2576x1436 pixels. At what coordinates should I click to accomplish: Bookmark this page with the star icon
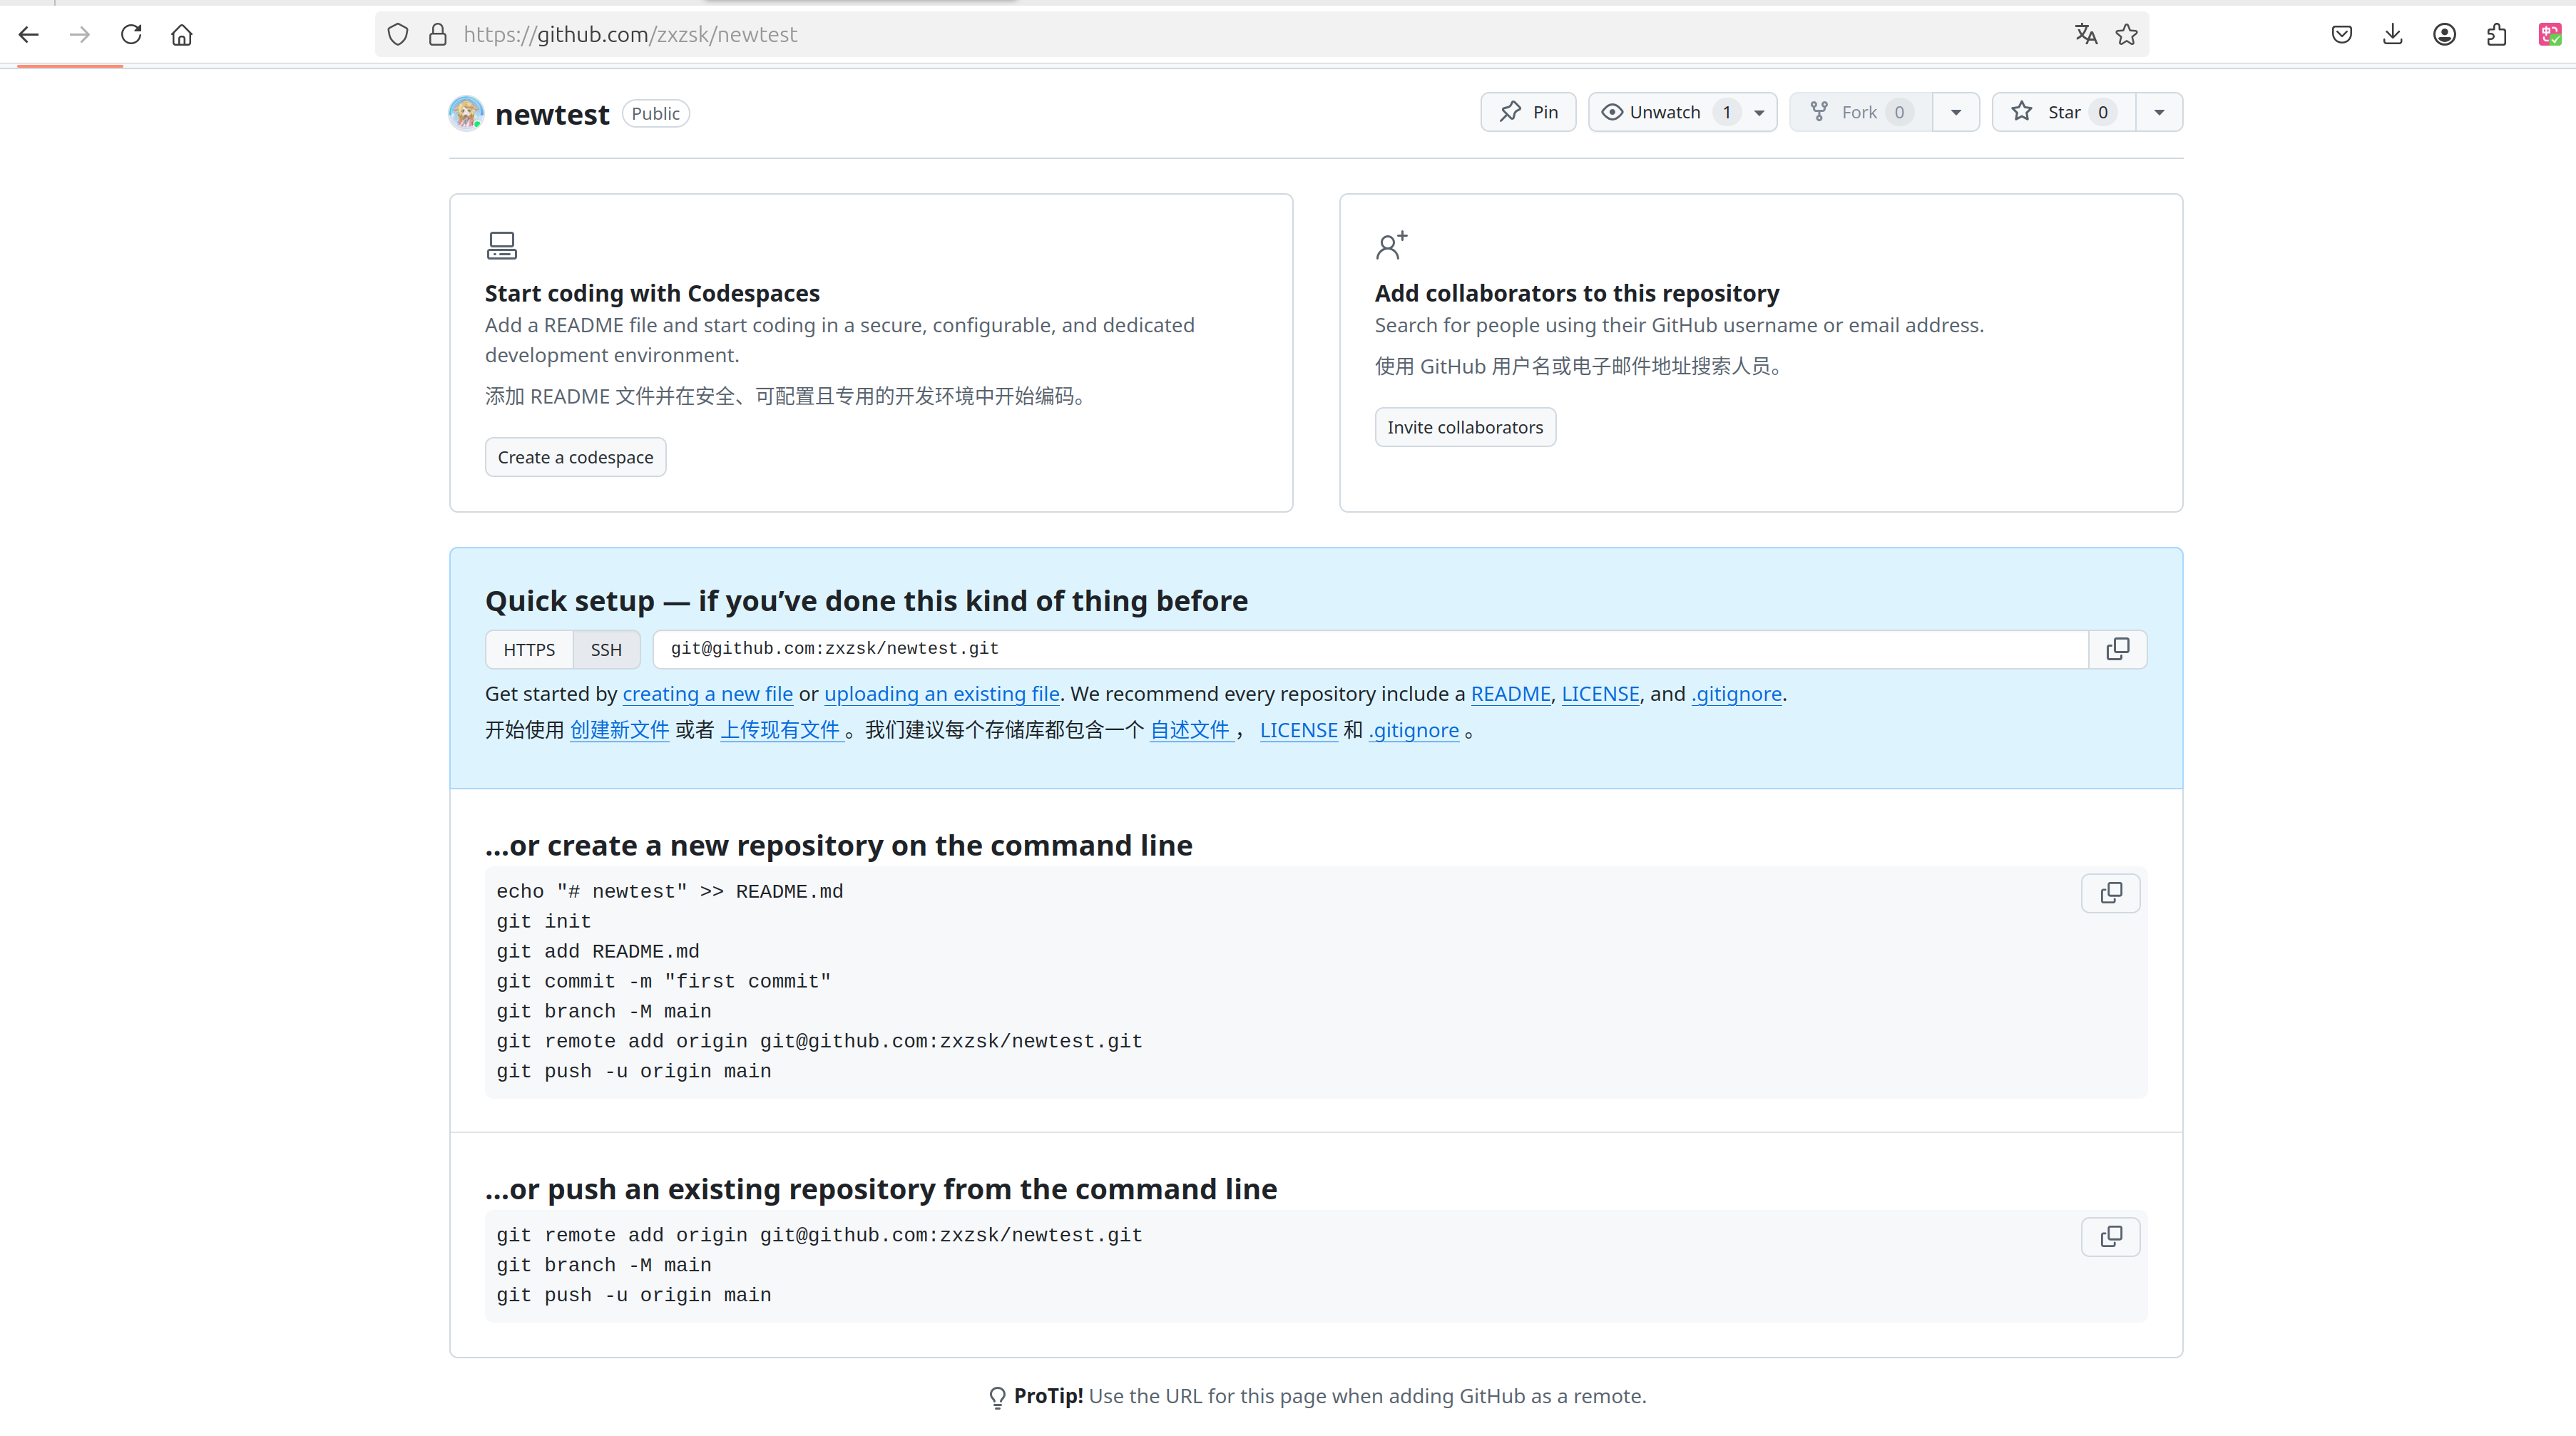(x=2126, y=35)
